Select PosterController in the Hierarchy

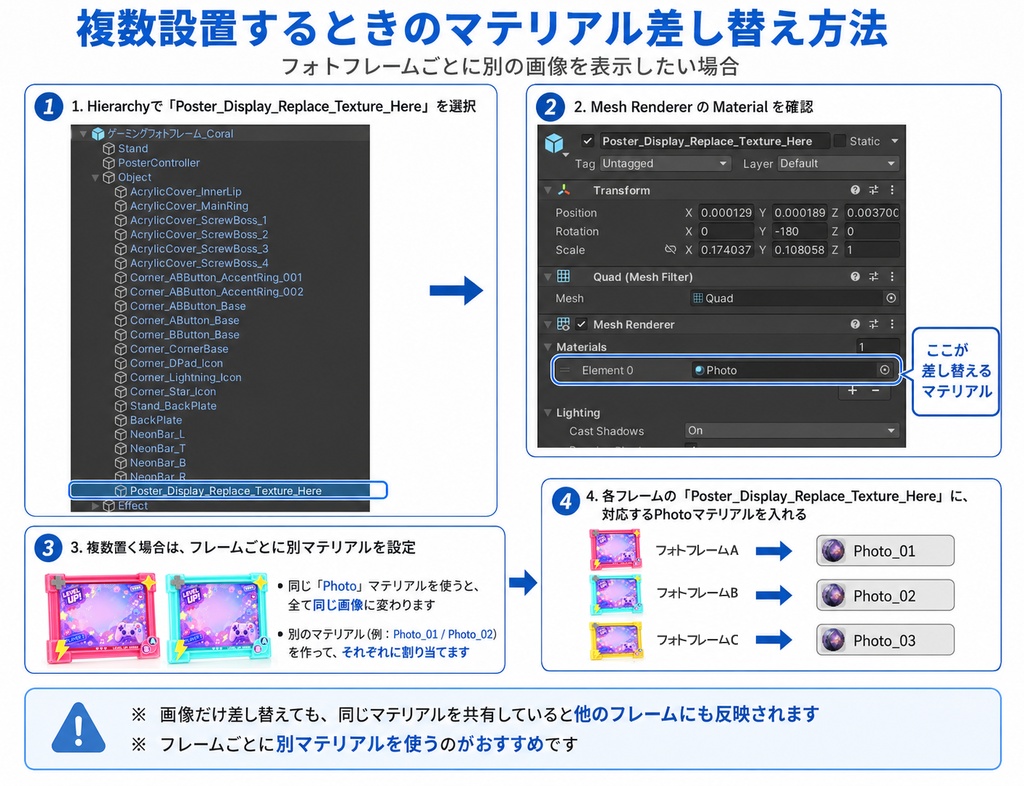tap(159, 163)
